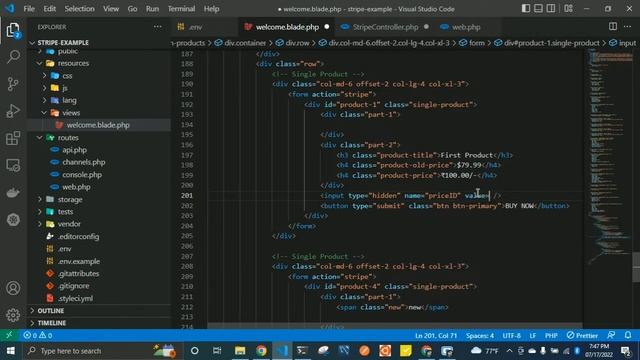
Task: Open the Selection menu
Action: point(79,9)
